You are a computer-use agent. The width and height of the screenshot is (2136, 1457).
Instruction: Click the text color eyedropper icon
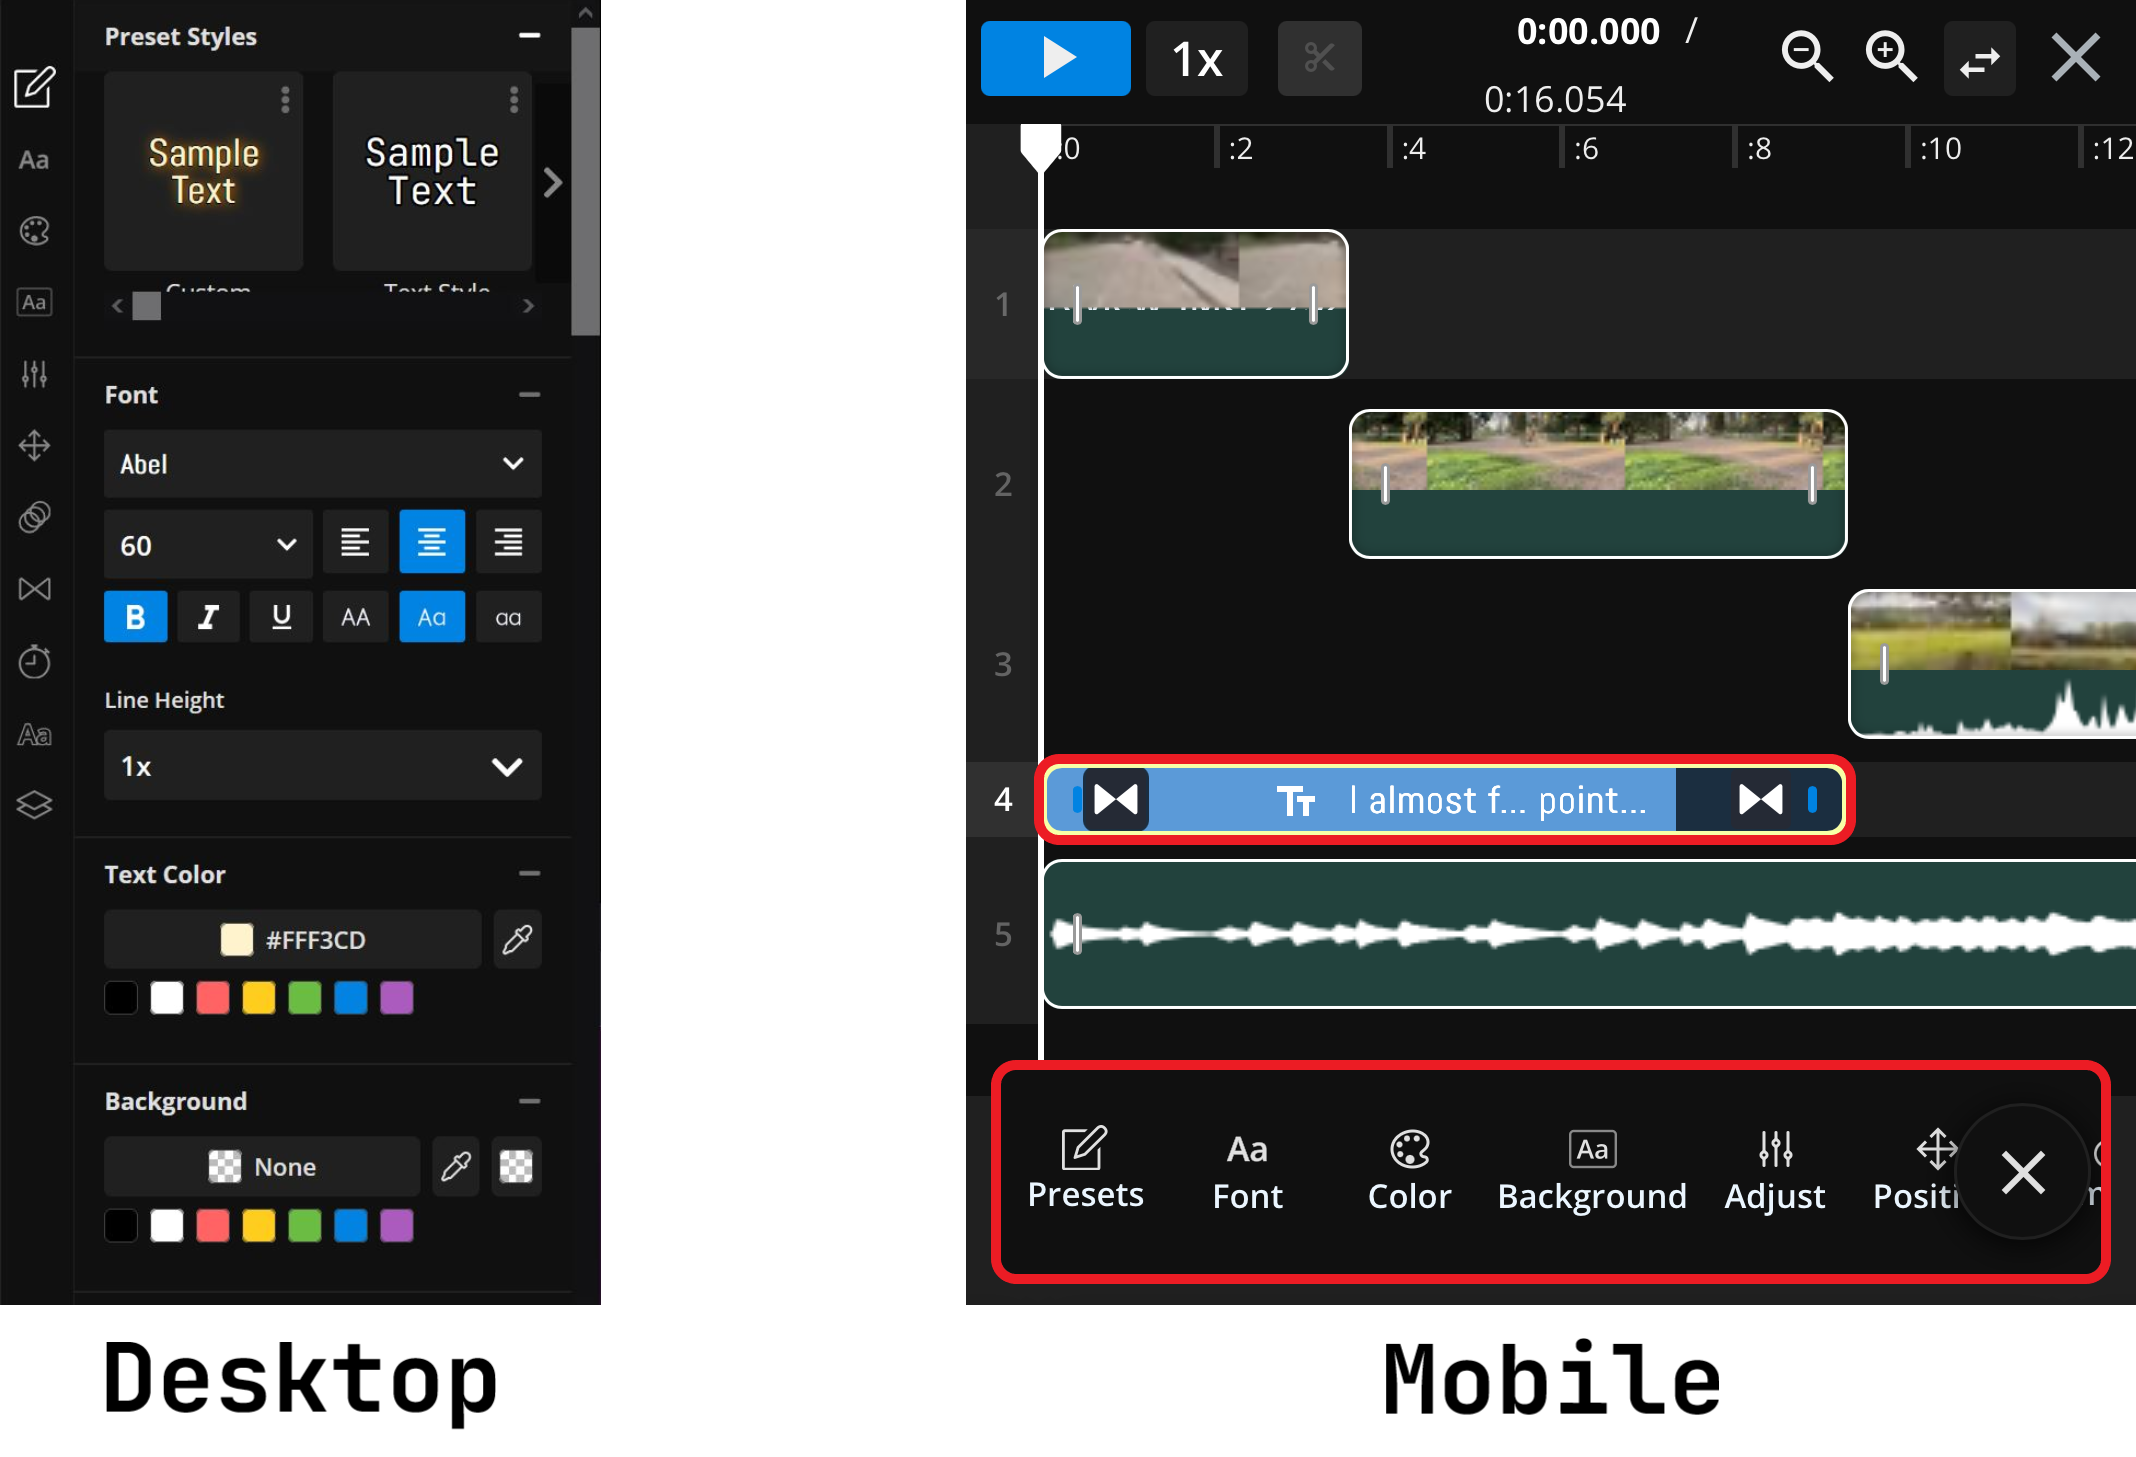(517, 939)
